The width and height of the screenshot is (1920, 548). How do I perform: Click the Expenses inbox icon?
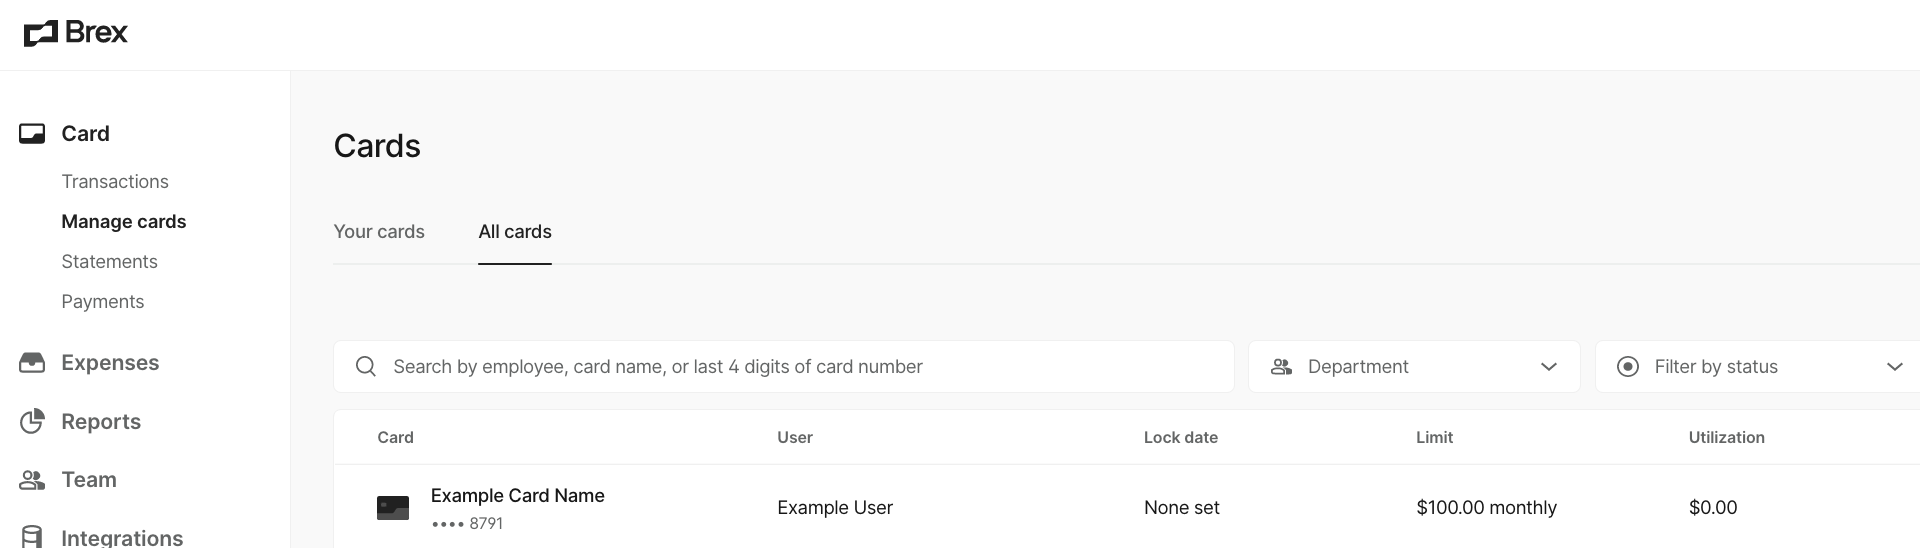click(x=32, y=363)
